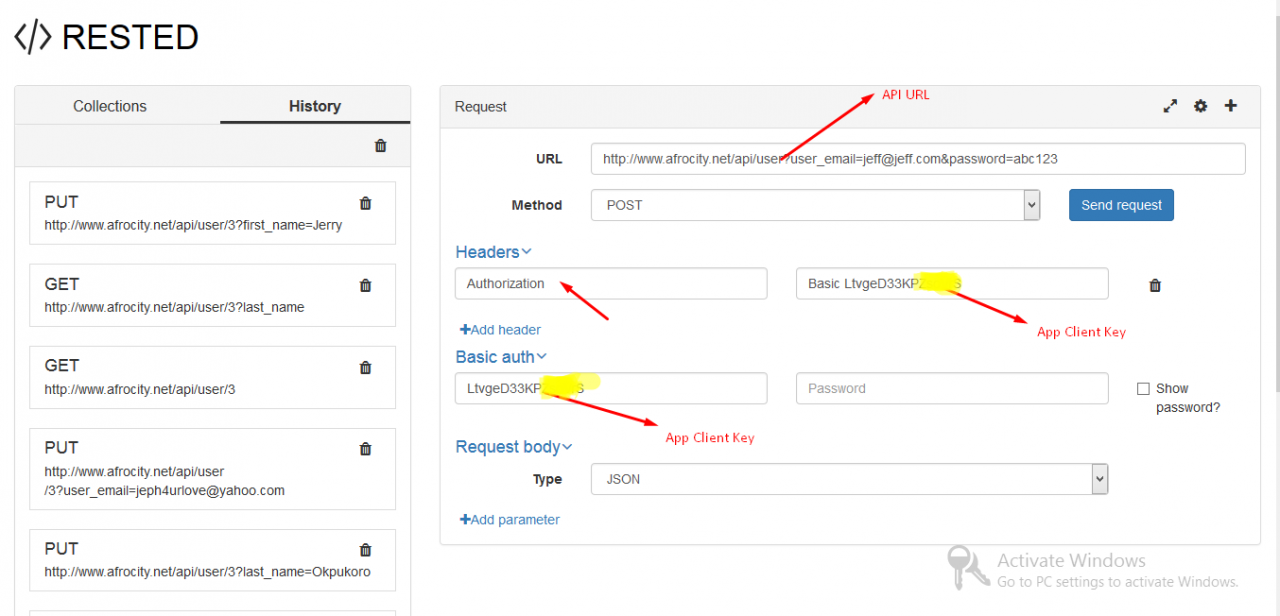Select the History tab
The height and width of the screenshot is (616, 1280).
click(x=314, y=106)
